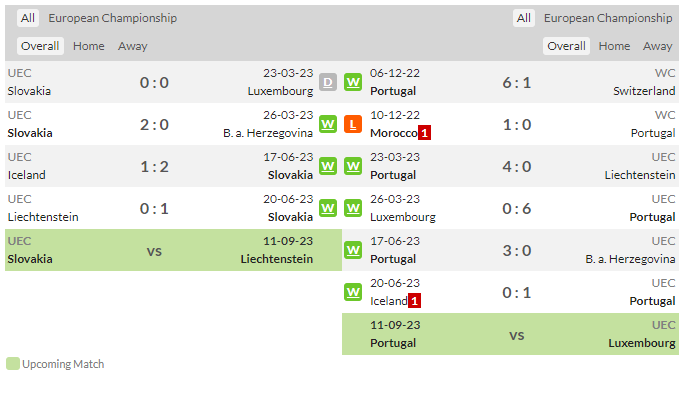Click the 6:1 Portugal Switzerland score

[517, 82]
